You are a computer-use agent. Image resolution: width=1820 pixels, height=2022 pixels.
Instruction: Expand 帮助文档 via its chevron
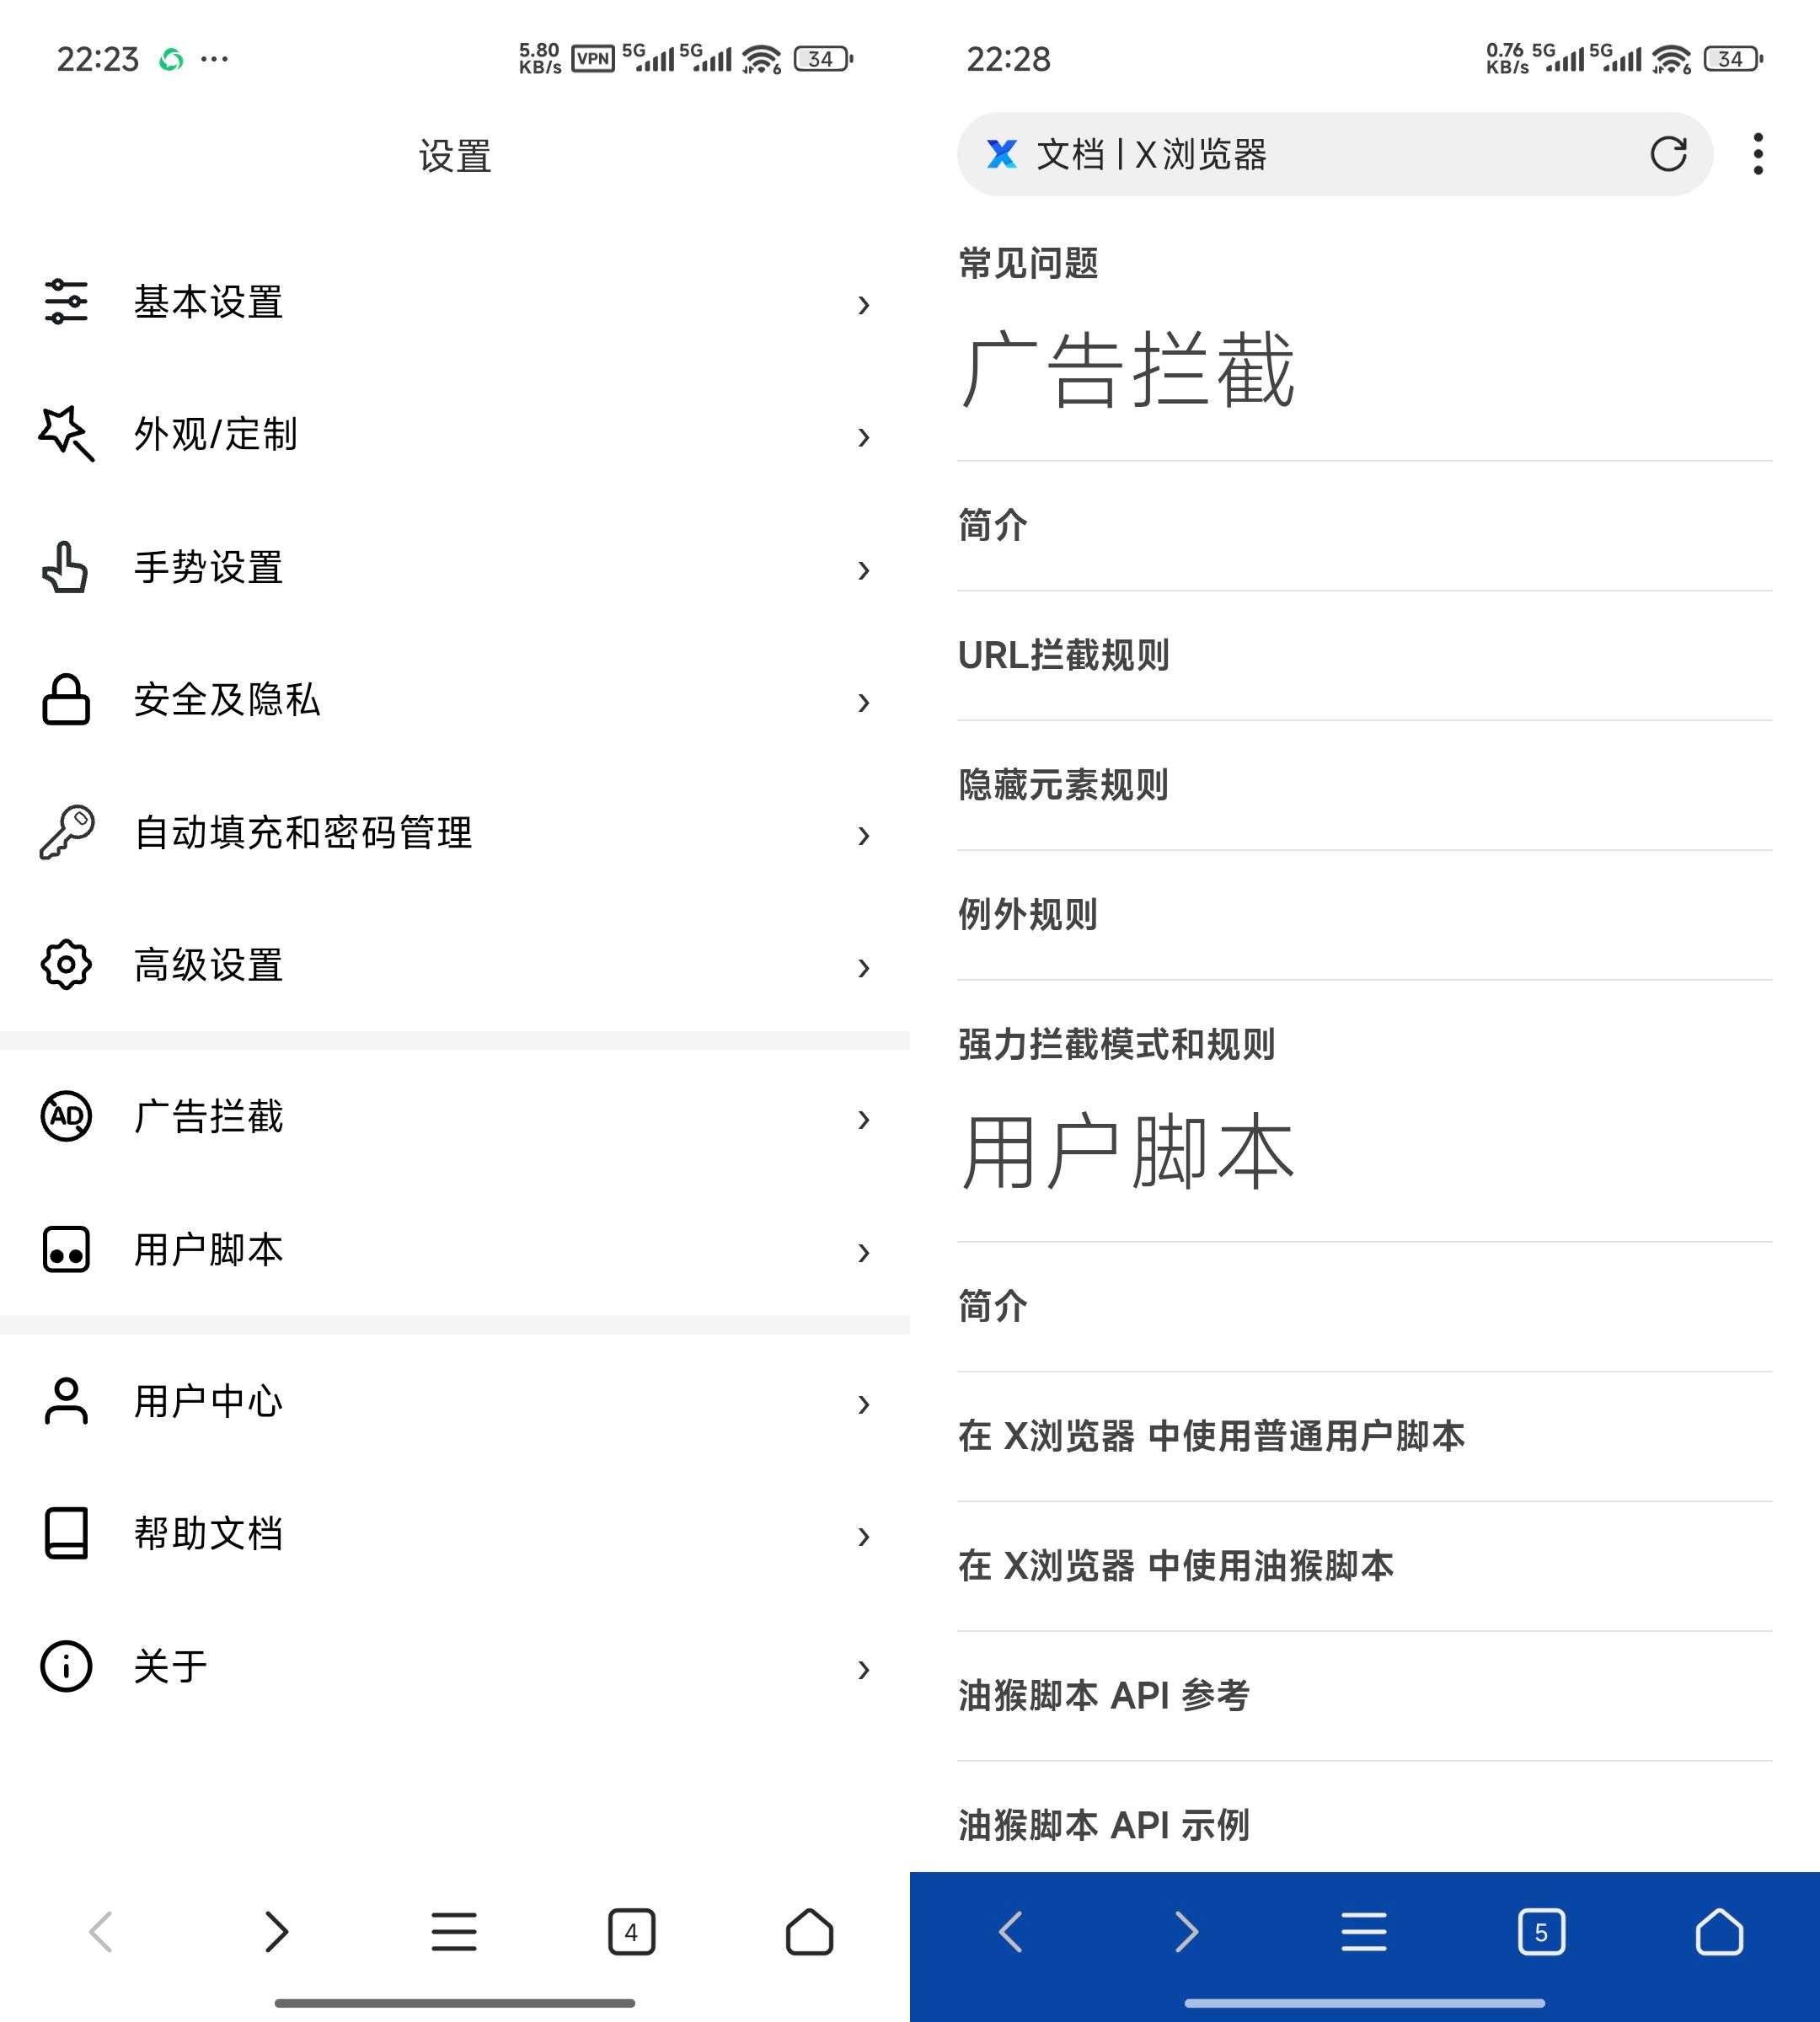[864, 1536]
